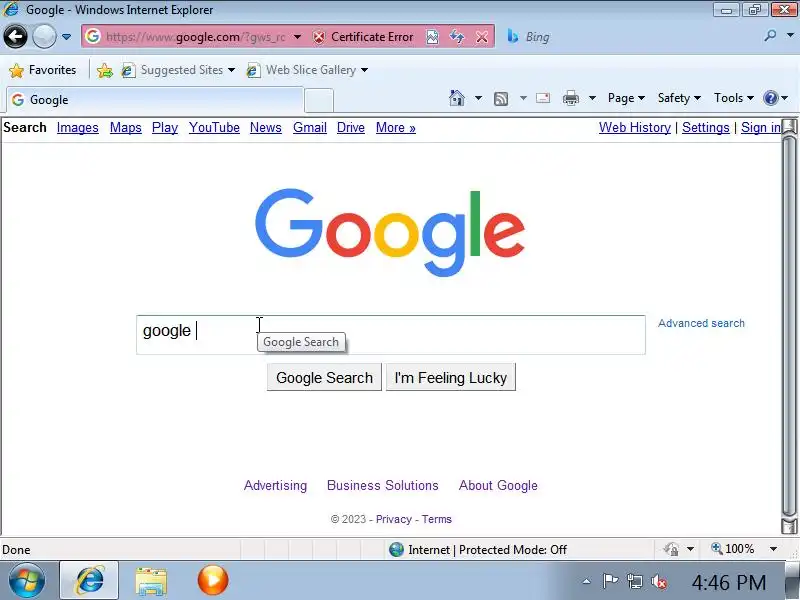Expand the Print options dropdown arrow
The width and height of the screenshot is (800, 600).
click(592, 97)
